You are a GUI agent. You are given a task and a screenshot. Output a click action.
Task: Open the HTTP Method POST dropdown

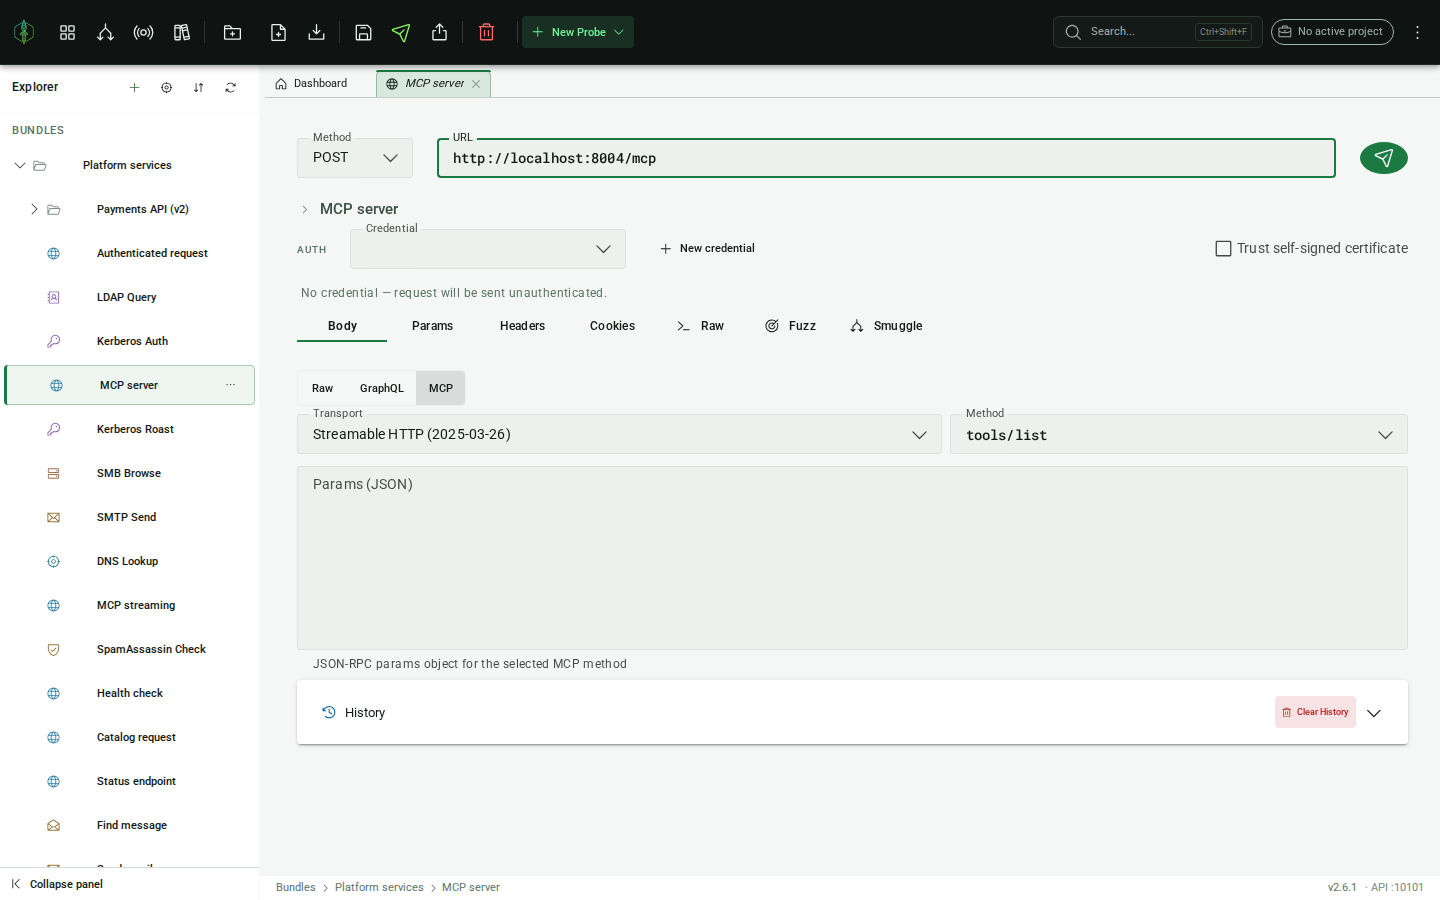pyautogui.click(x=355, y=158)
